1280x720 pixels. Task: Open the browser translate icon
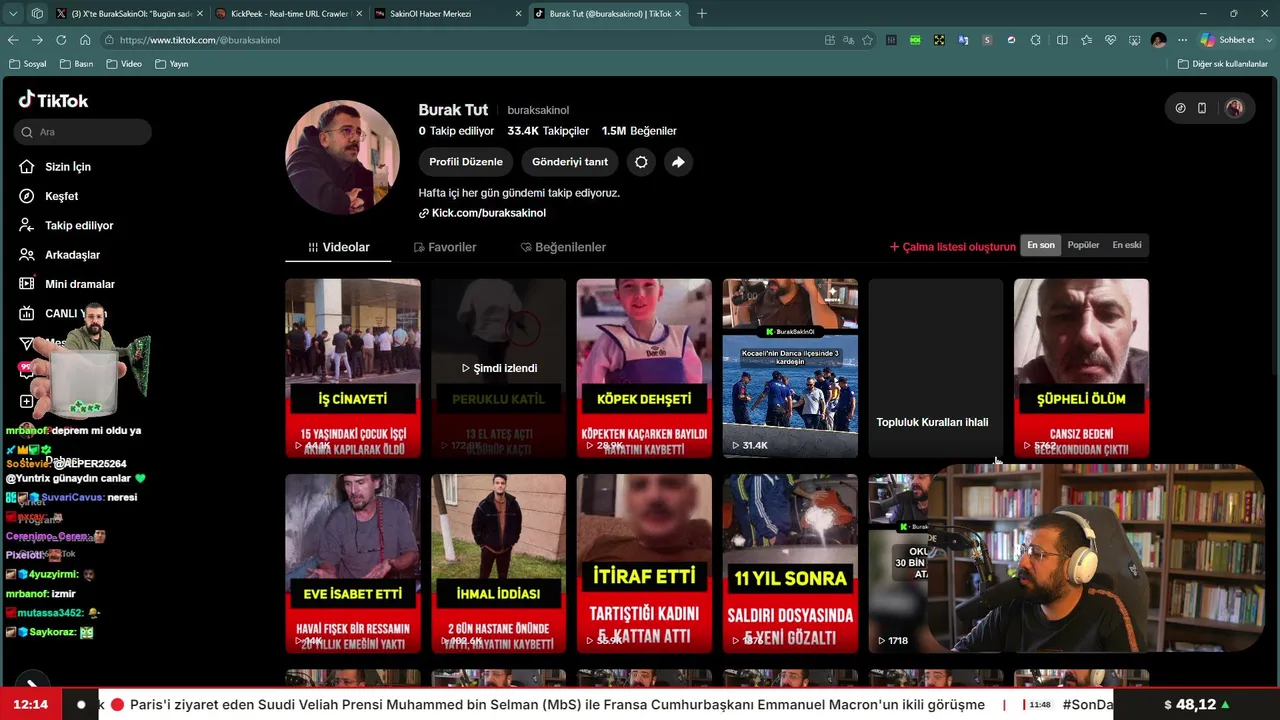coord(848,40)
